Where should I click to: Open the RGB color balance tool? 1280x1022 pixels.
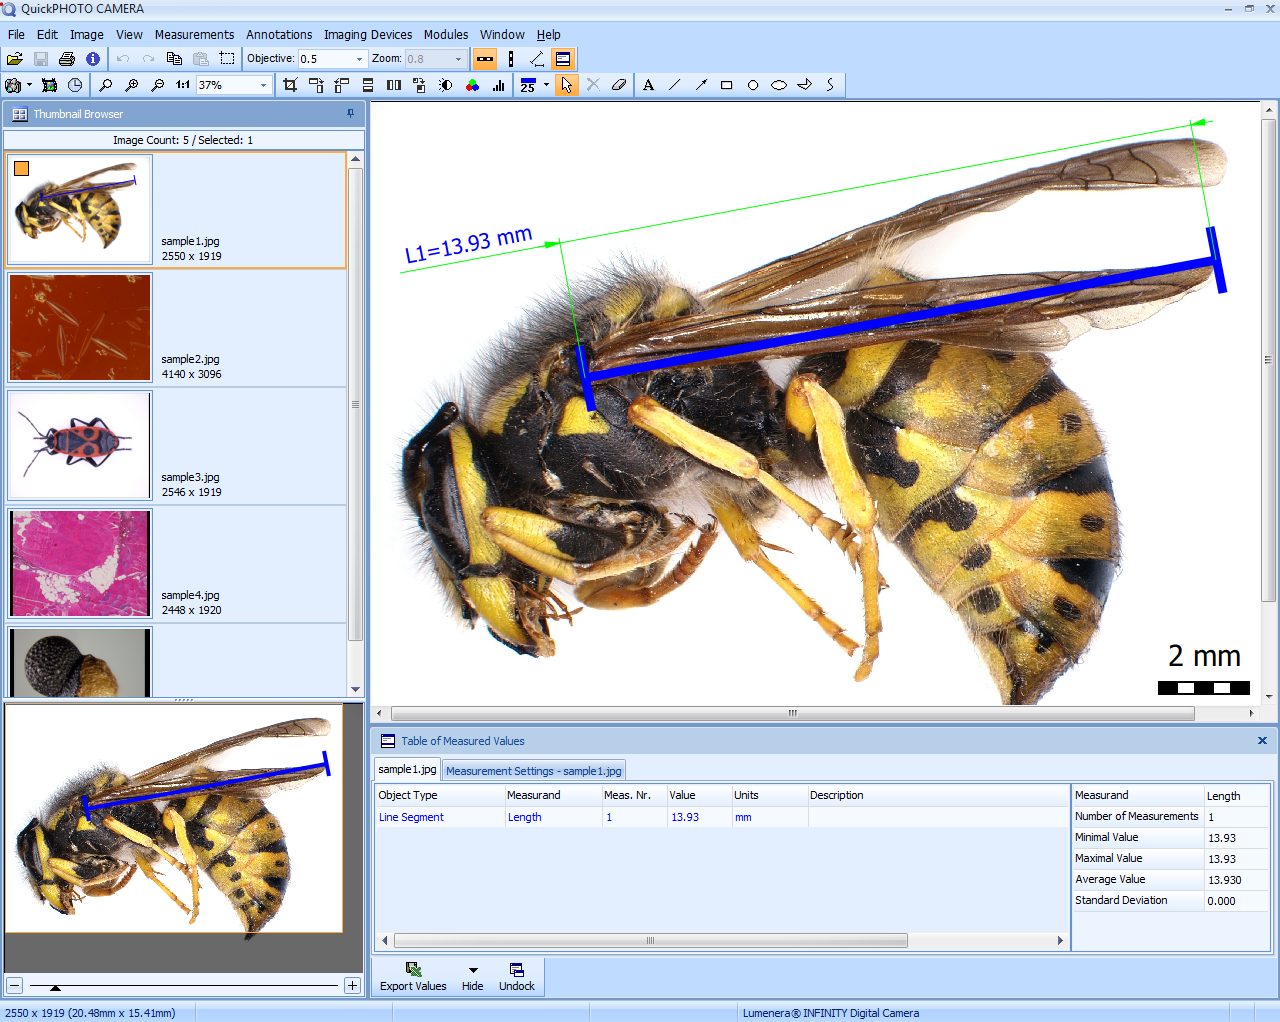(472, 85)
